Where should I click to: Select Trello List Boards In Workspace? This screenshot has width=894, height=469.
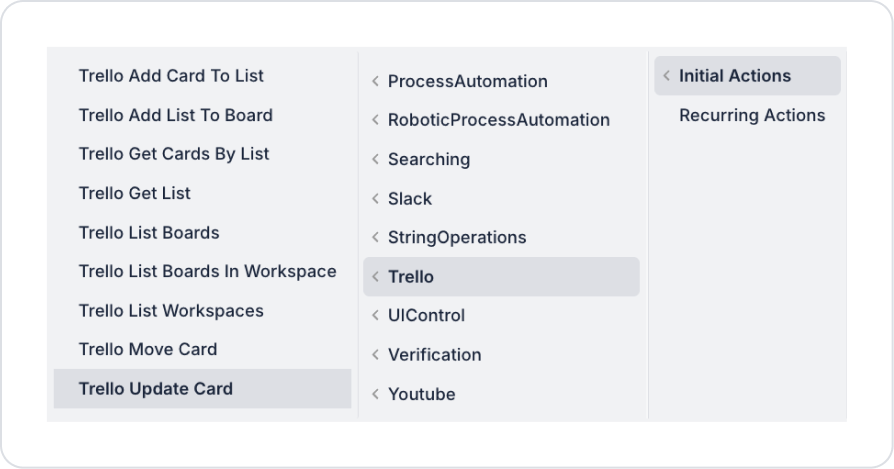point(207,271)
